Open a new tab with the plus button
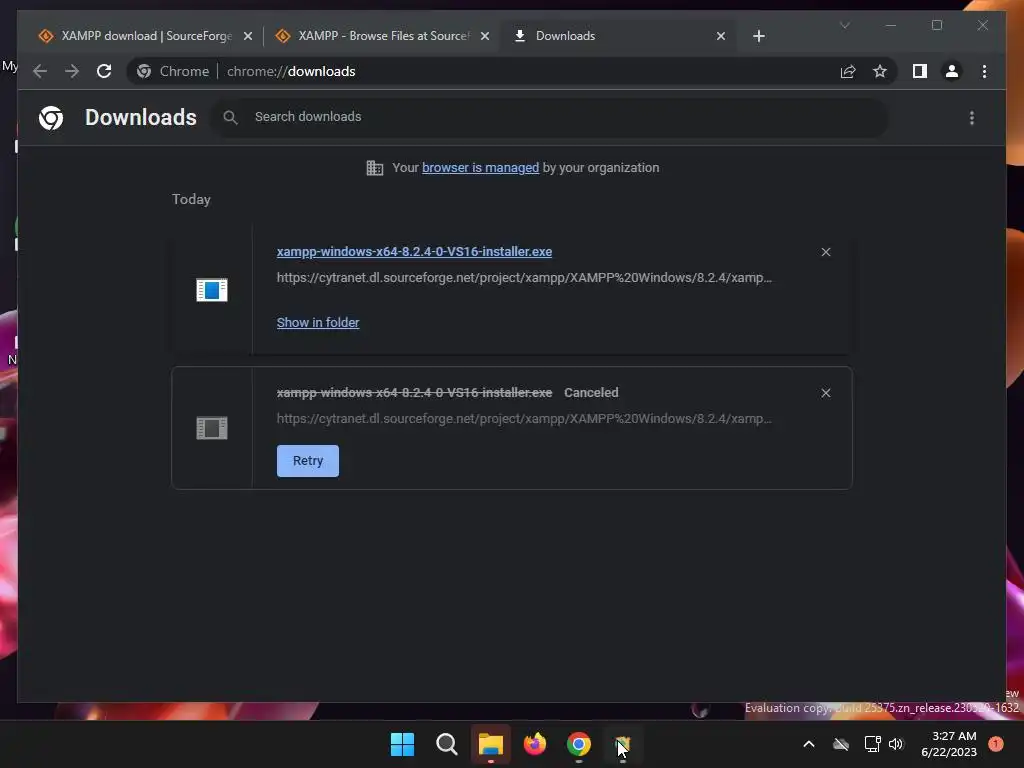The height and width of the screenshot is (768, 1024). pyautogui.click(x=759, y=36)
